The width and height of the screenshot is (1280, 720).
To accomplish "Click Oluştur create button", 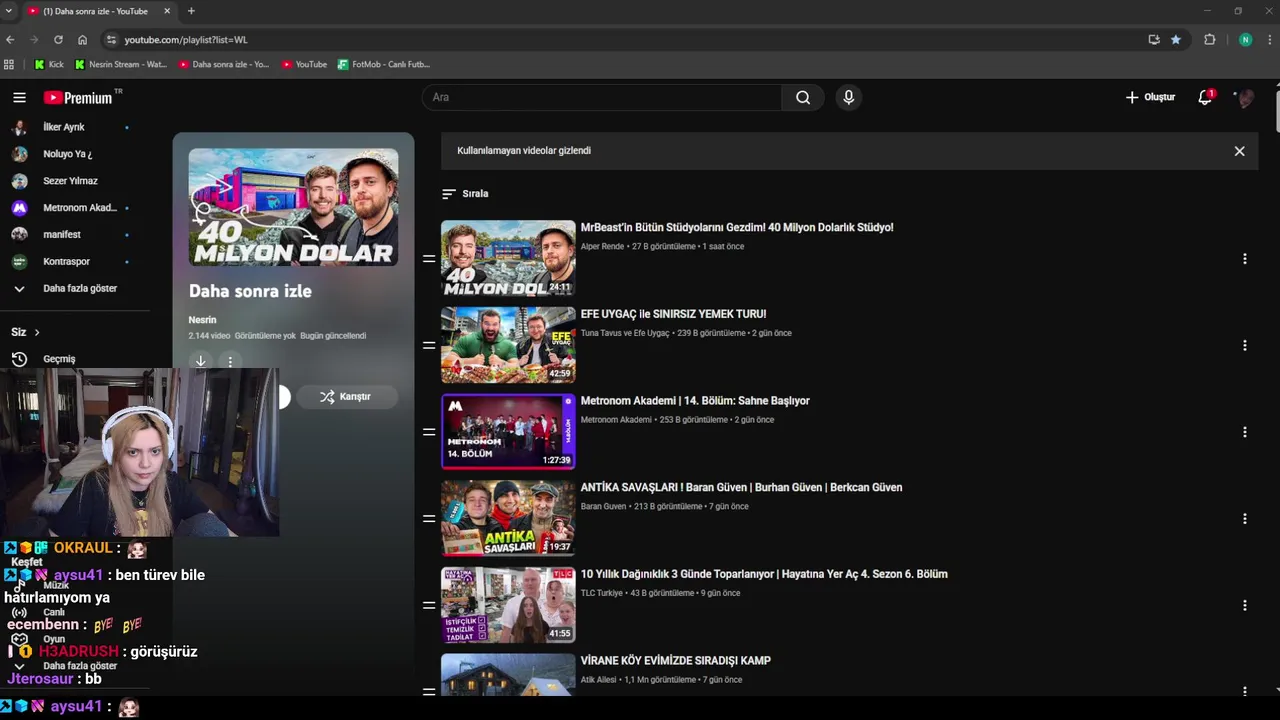I will point(1150,97).
